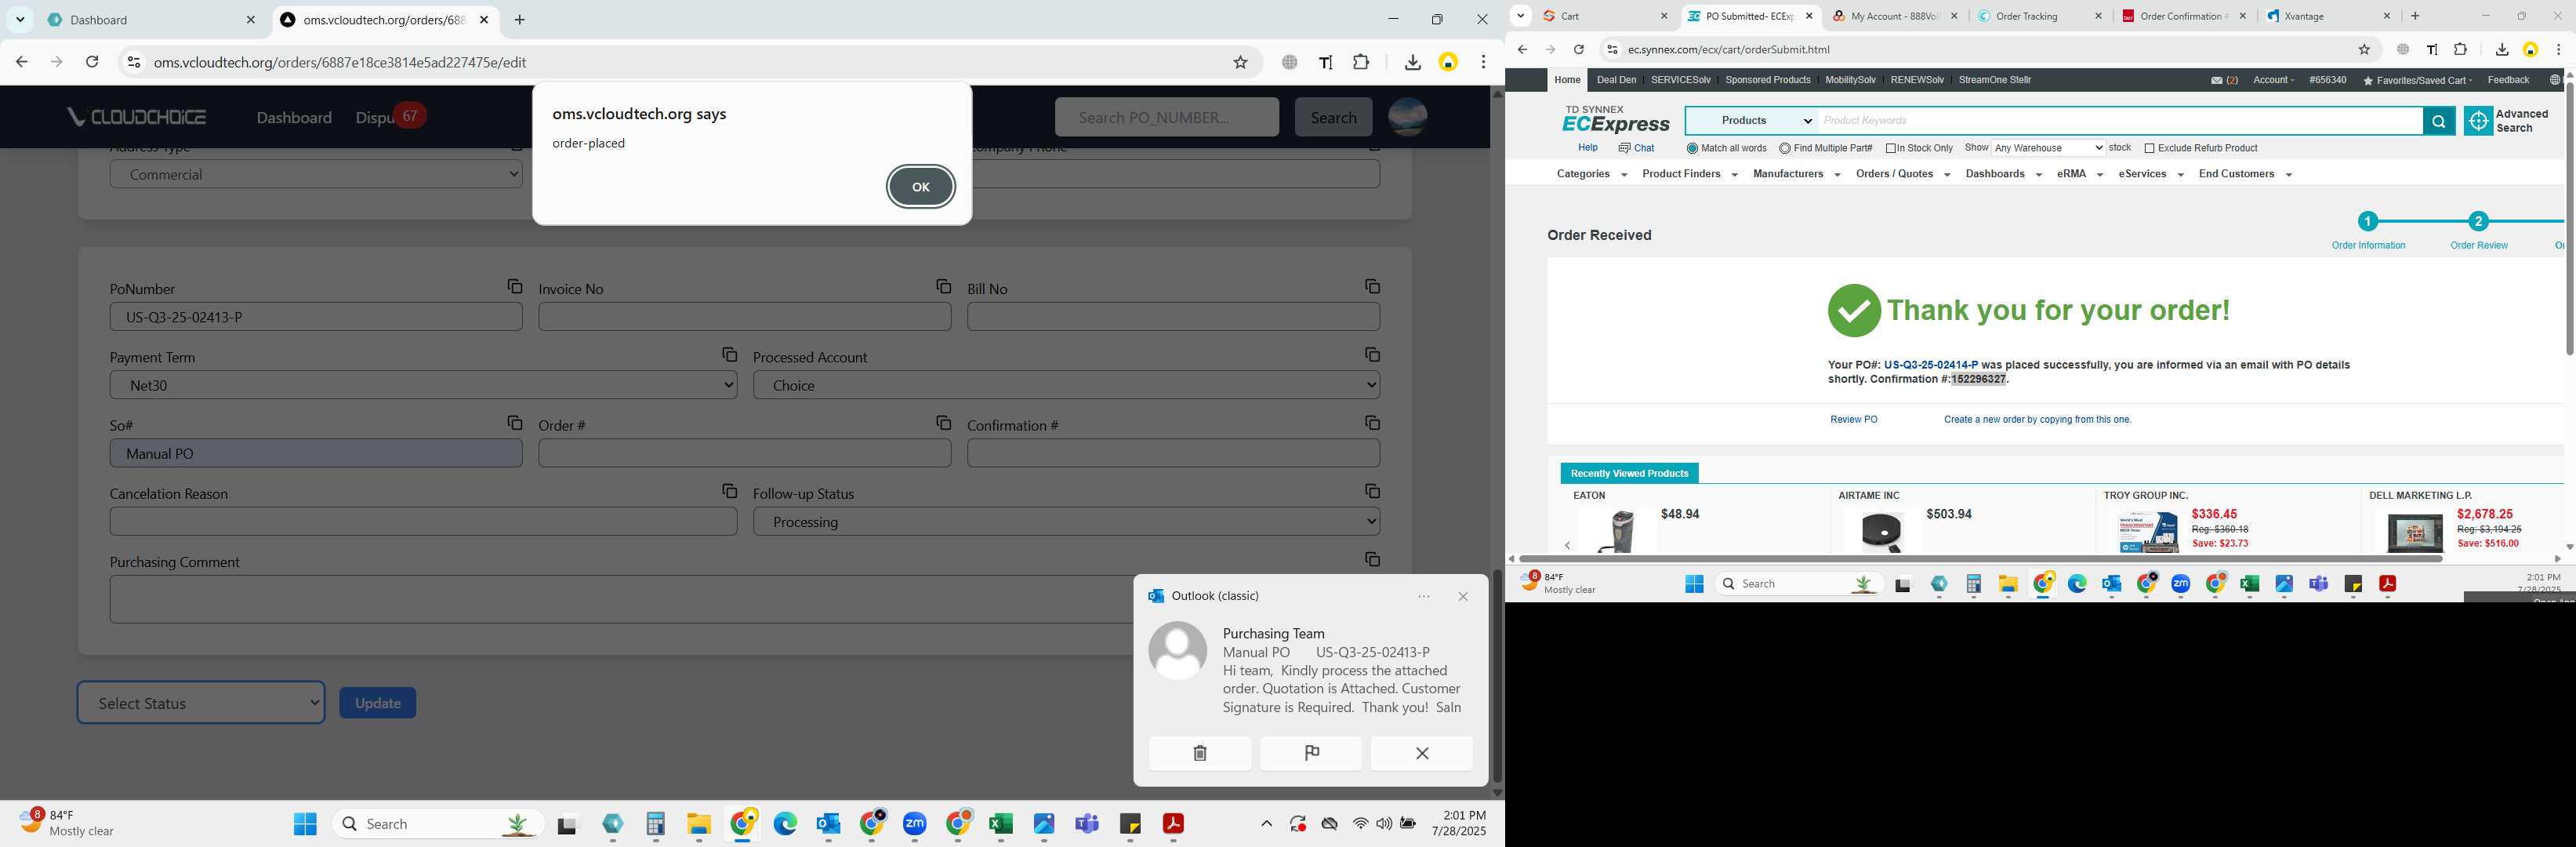
Task: Open Dashboard in CloudChoice navbar
Action: pyautogui.click(x=294, y=117)
